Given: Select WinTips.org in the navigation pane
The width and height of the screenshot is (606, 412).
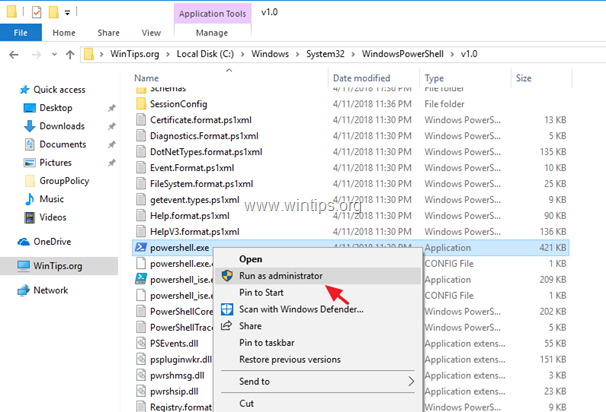Looking at the screenshot, I should (58, 266).
